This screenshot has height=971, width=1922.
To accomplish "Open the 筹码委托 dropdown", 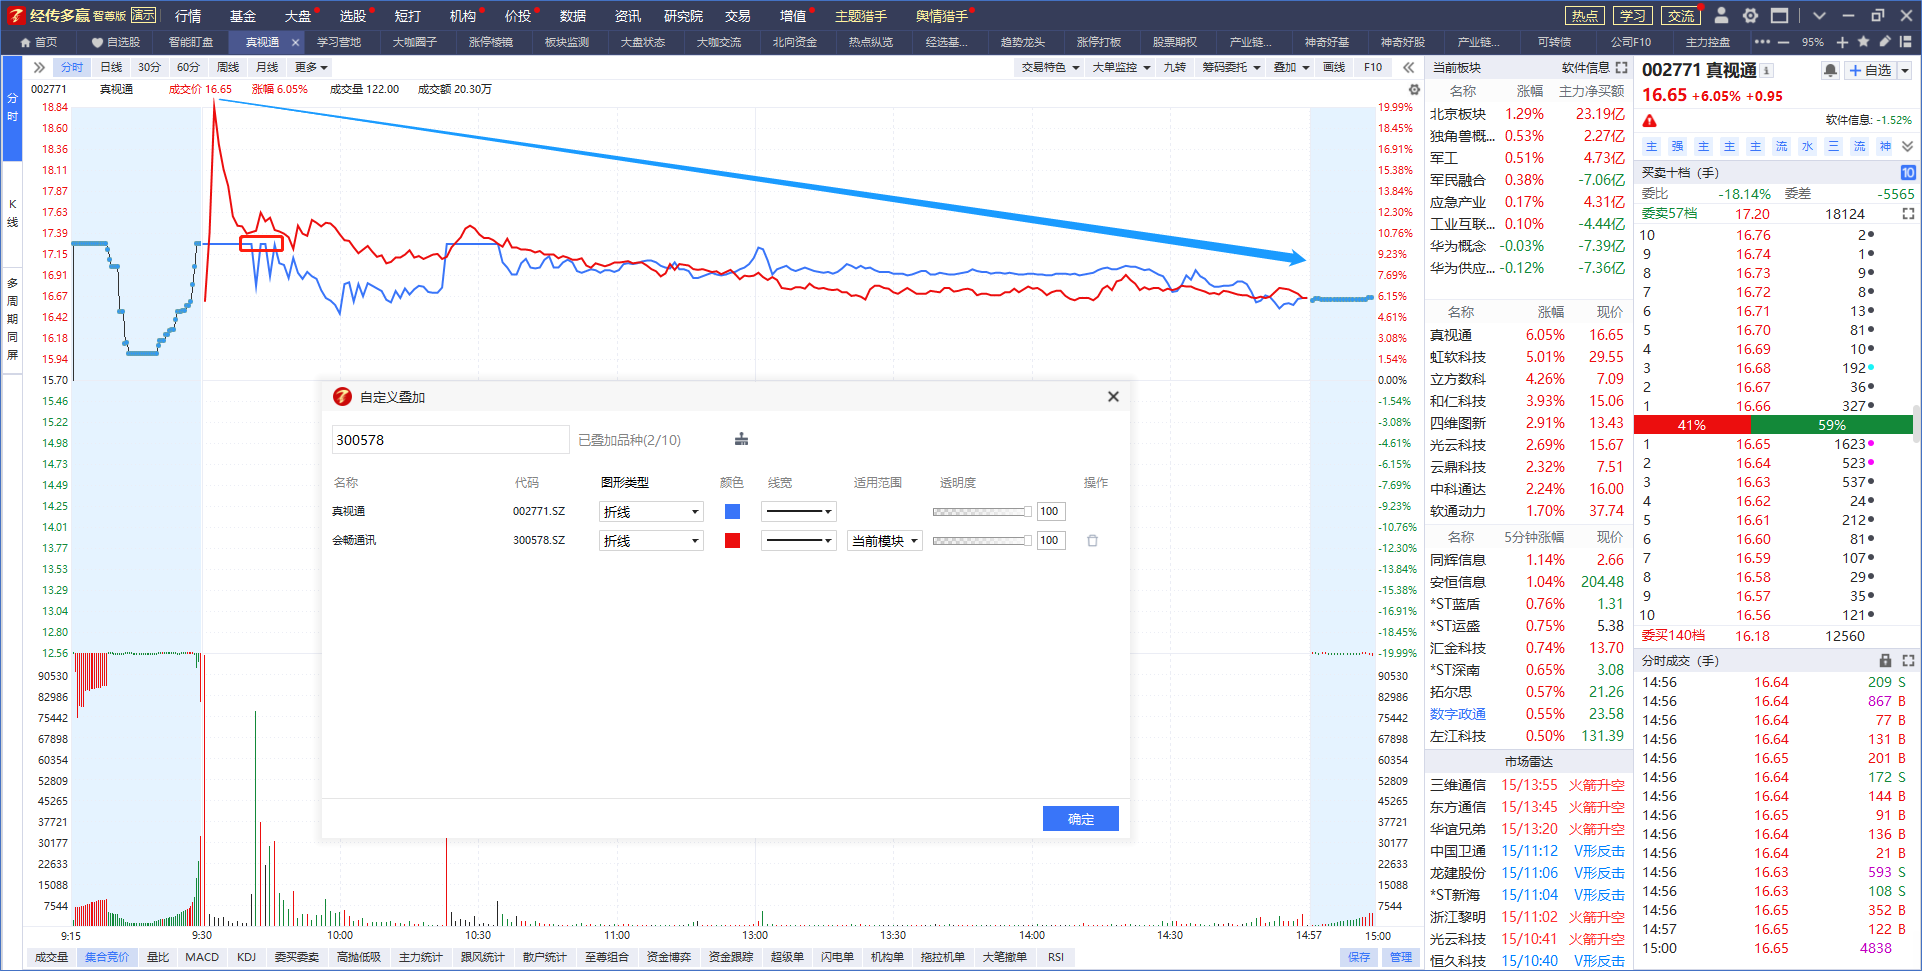I will 1231,67.
